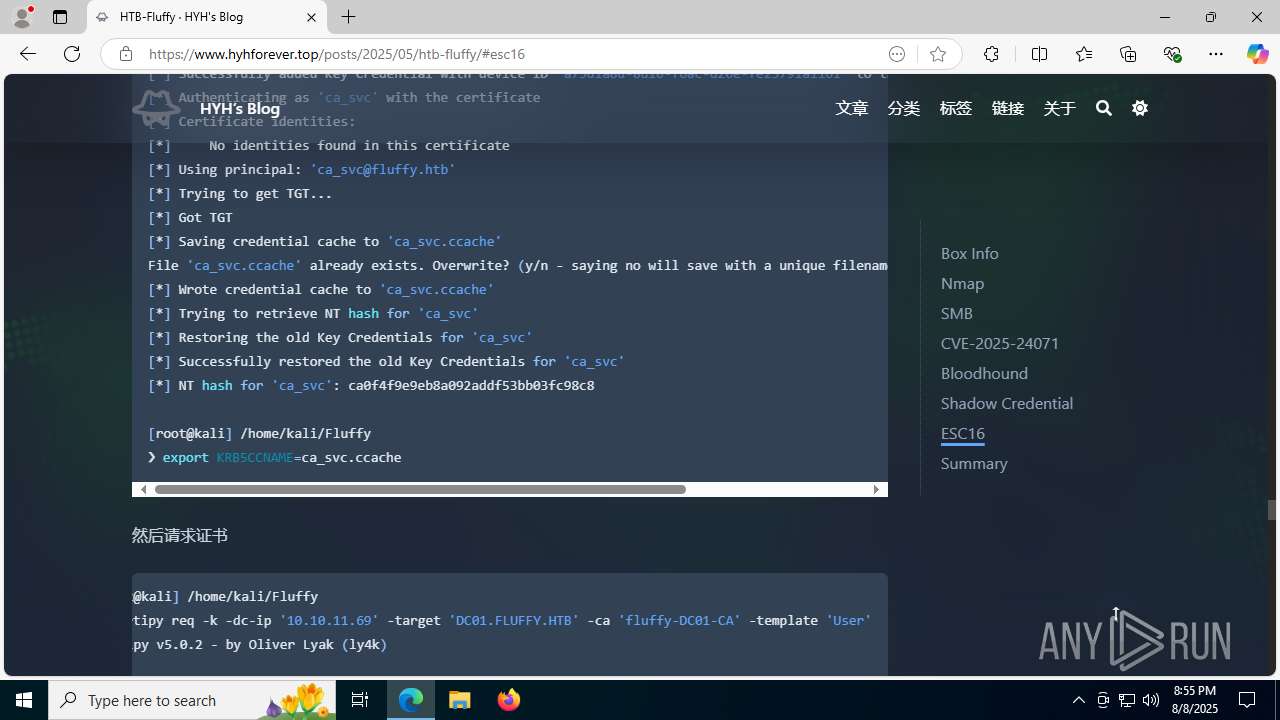
Task: View site information lock icon
Action: [125, 54]
